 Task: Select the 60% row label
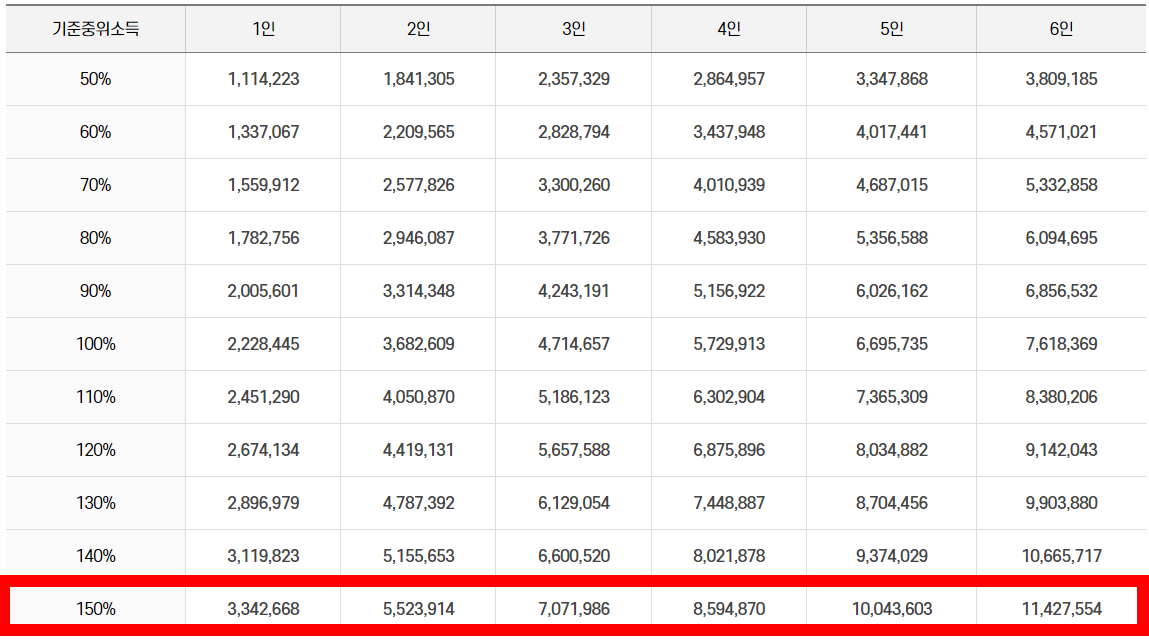[x=95, y=132]
